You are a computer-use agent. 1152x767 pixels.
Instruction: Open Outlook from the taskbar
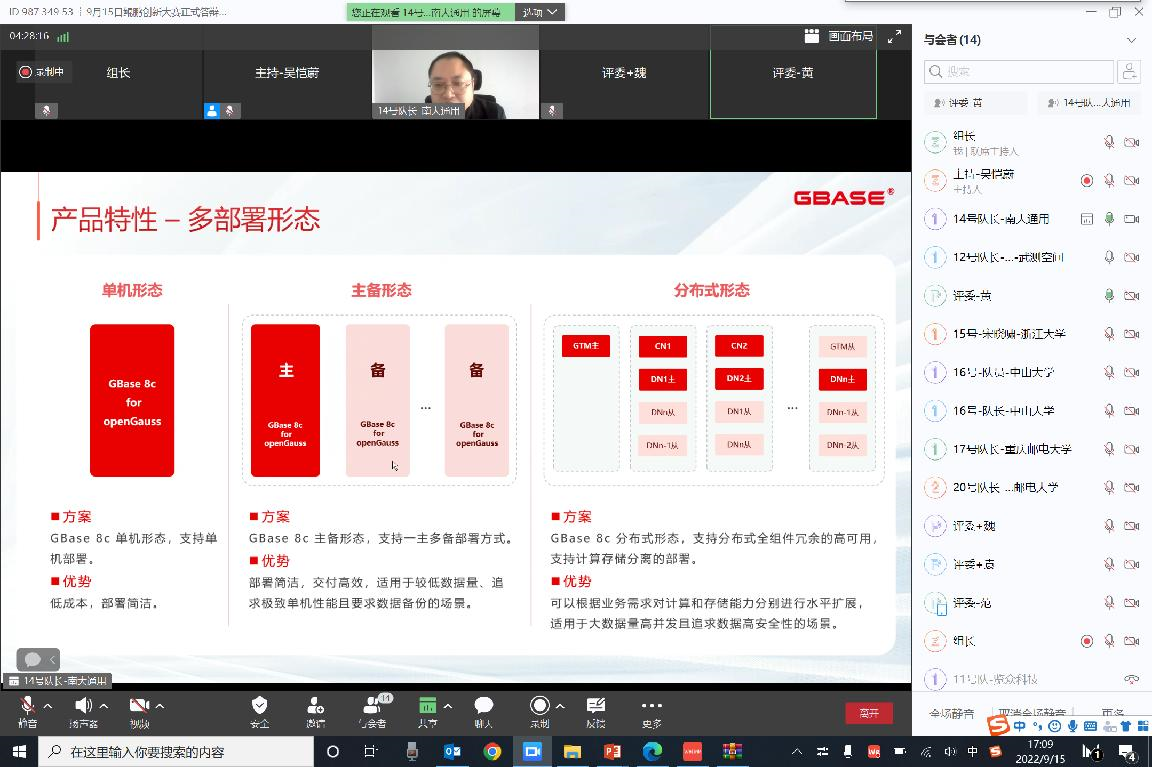click(452, 752)
